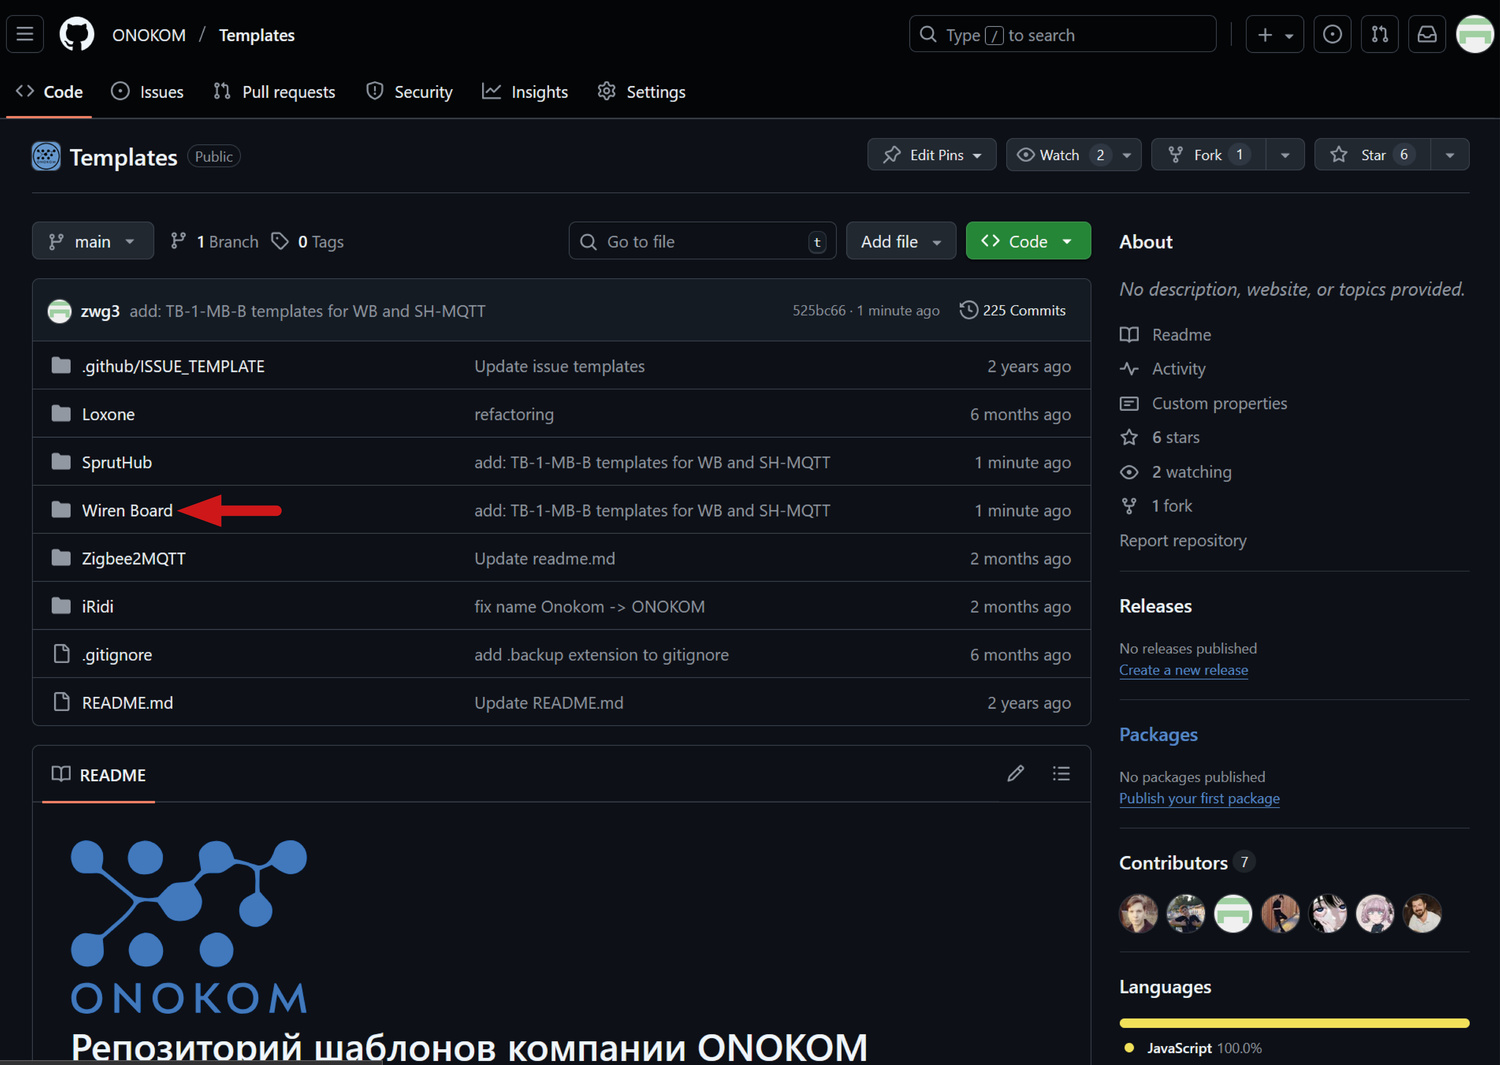Toggle Watch on this repository

(1060, 155)
